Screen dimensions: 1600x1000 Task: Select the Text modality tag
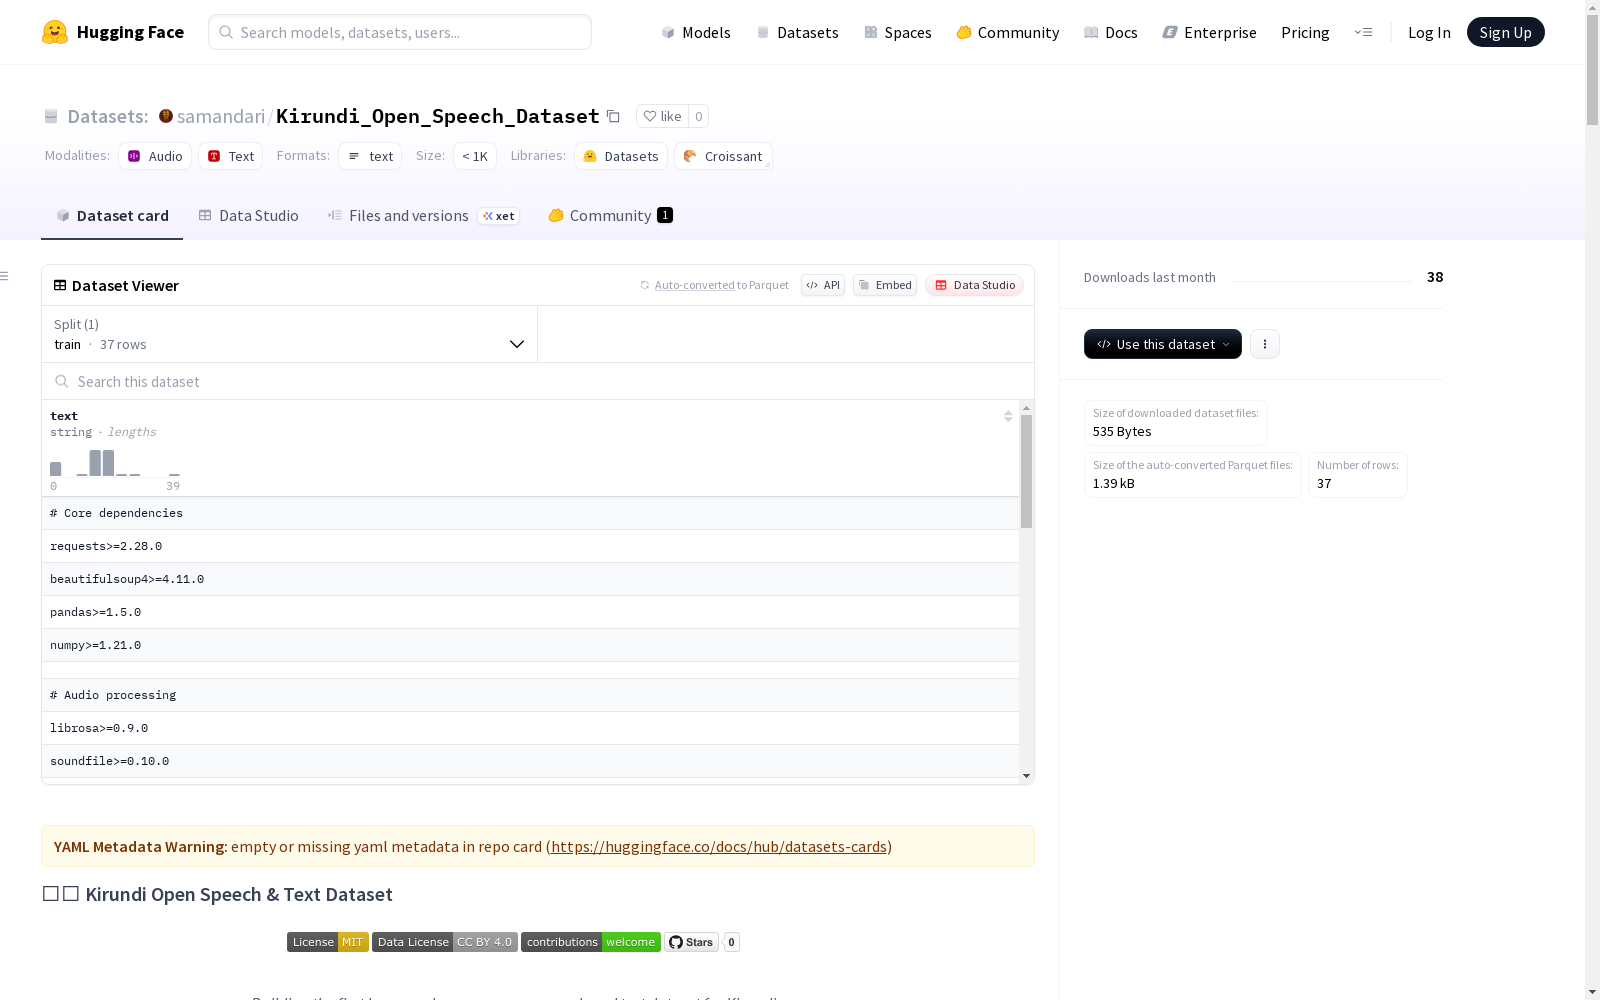coord(231,156)
